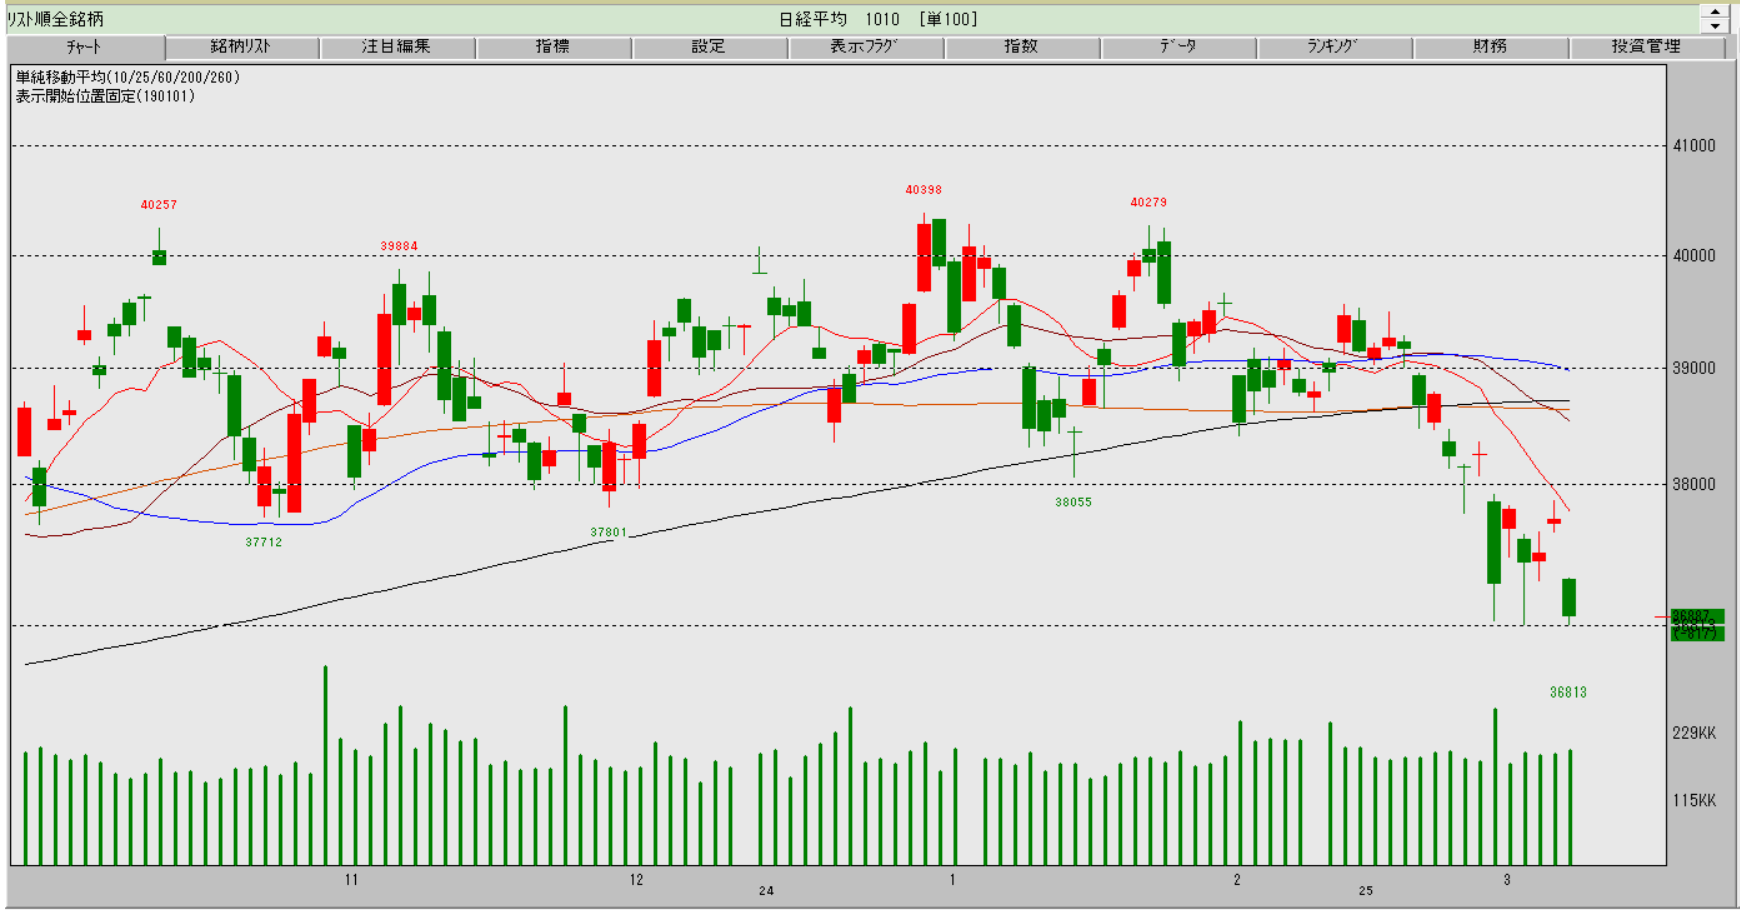Open the 財務 tab
This screenshot has width=1740, height=910.
(x=1490, y=47)
